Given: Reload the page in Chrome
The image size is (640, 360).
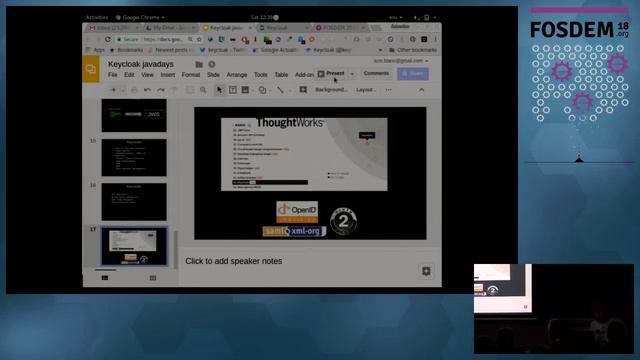Looking at the screenshot, I should (x=108, y=40).
